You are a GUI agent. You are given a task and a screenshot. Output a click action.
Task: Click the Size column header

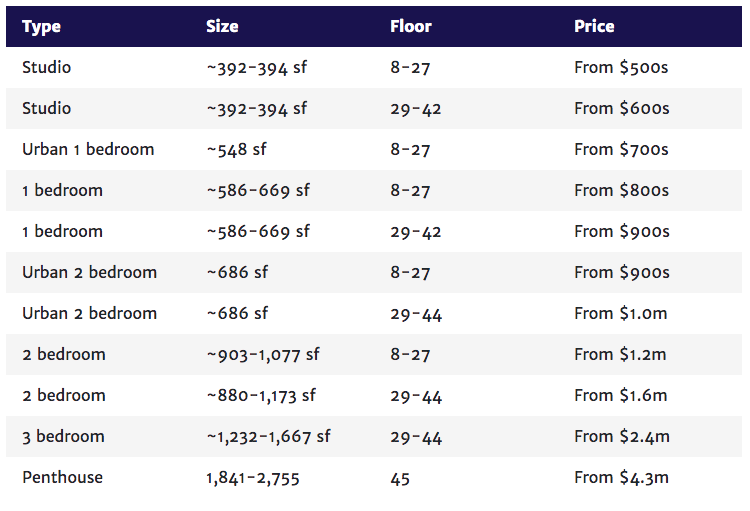pyautogui.click(x=222, y=26)
